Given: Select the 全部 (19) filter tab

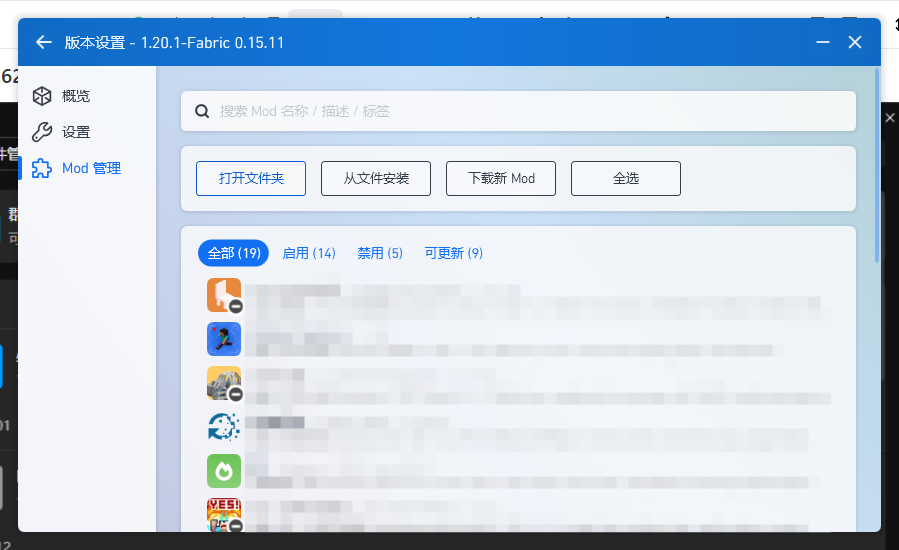Looking at the screenshot, I should point(233,253).
